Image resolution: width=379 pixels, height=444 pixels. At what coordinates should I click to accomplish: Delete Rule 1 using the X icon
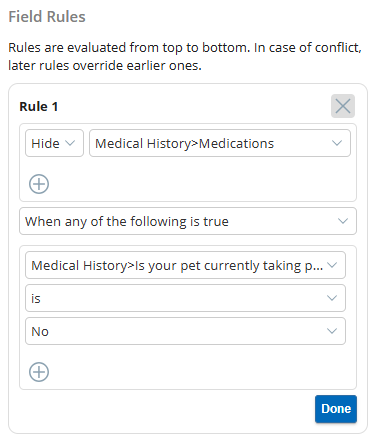[x=343, y=106]
